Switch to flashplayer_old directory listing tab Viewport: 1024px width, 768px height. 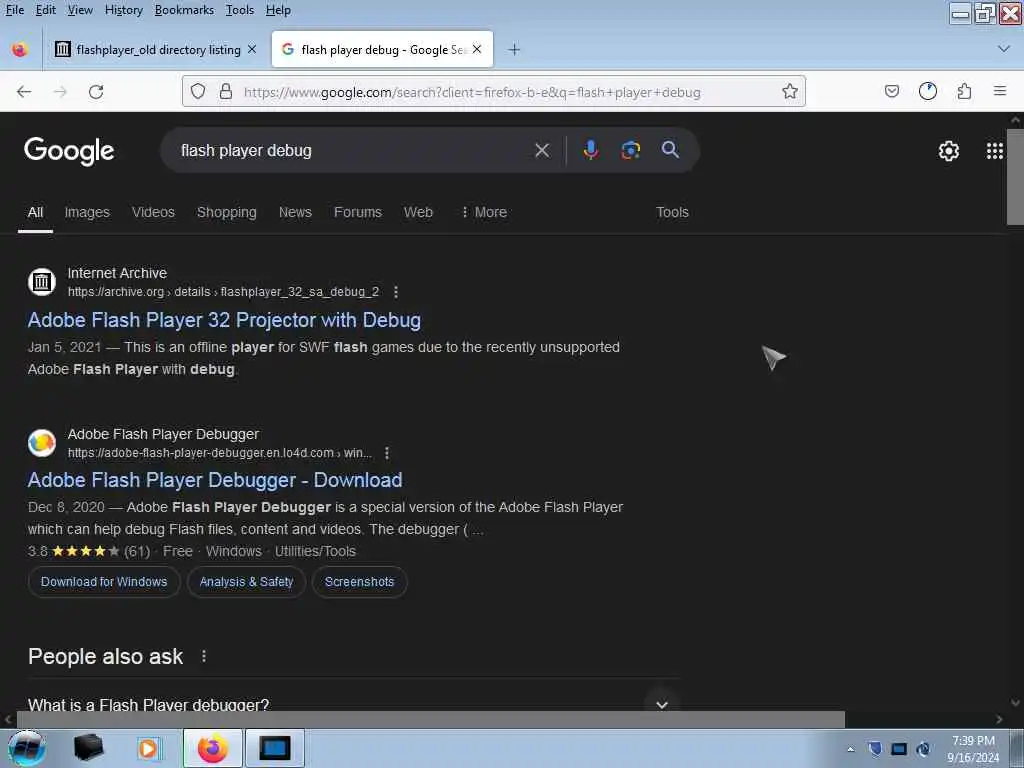(x=157, y=50)
